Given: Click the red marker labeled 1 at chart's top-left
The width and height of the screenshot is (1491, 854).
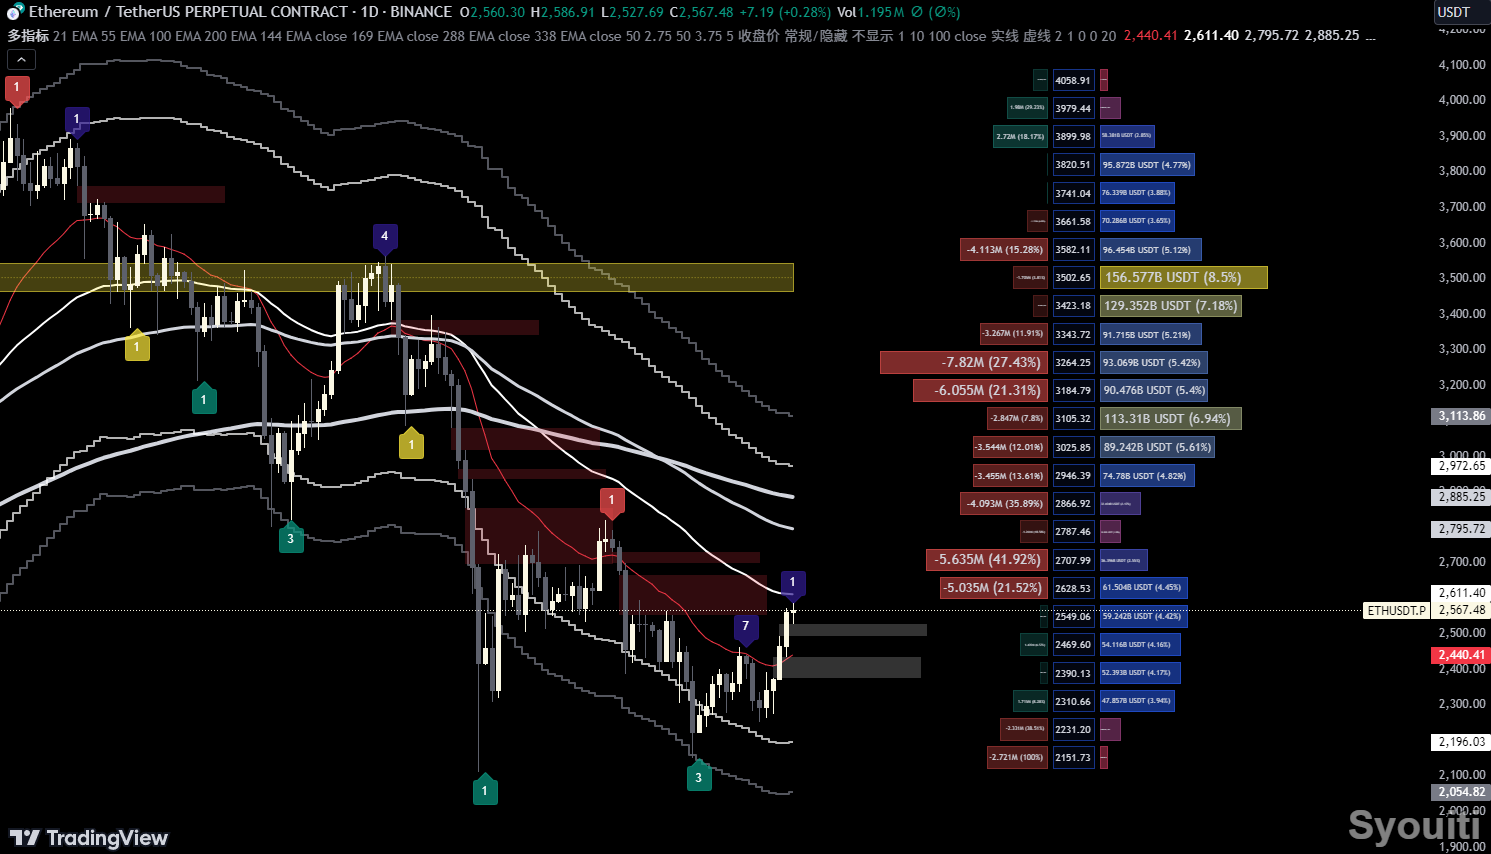Looking at the screenshot, I should 16,89.
